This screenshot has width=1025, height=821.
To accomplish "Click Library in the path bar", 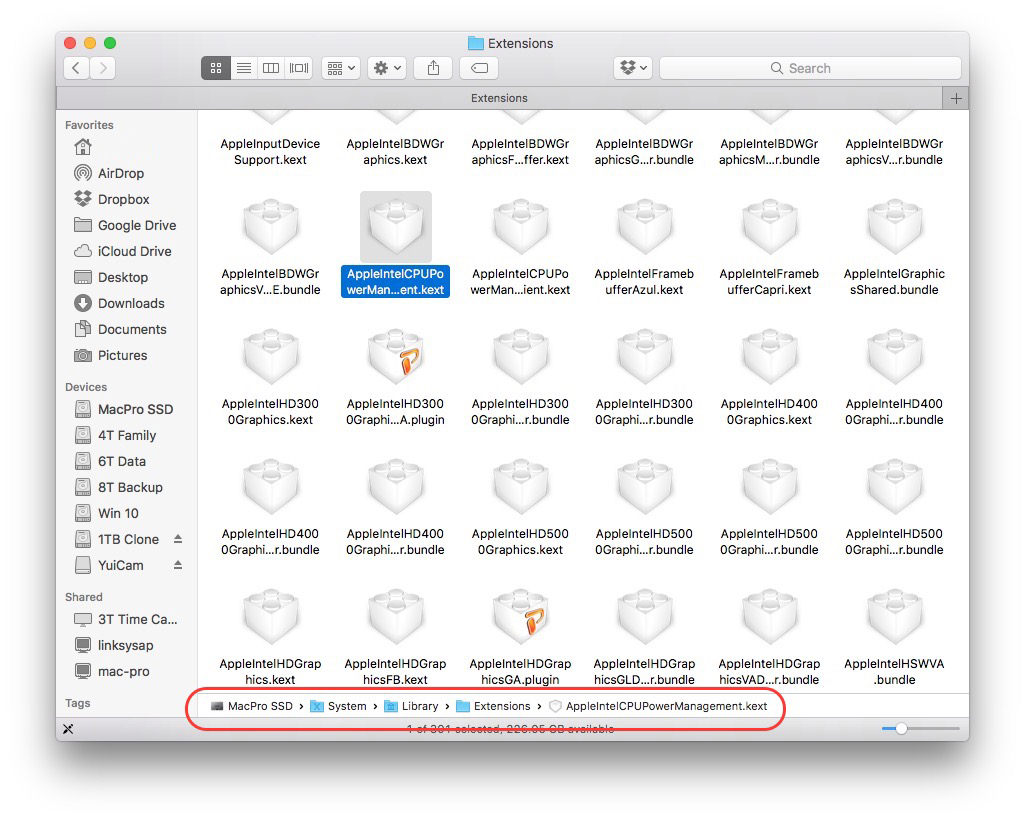I will [x=411, y=706].
